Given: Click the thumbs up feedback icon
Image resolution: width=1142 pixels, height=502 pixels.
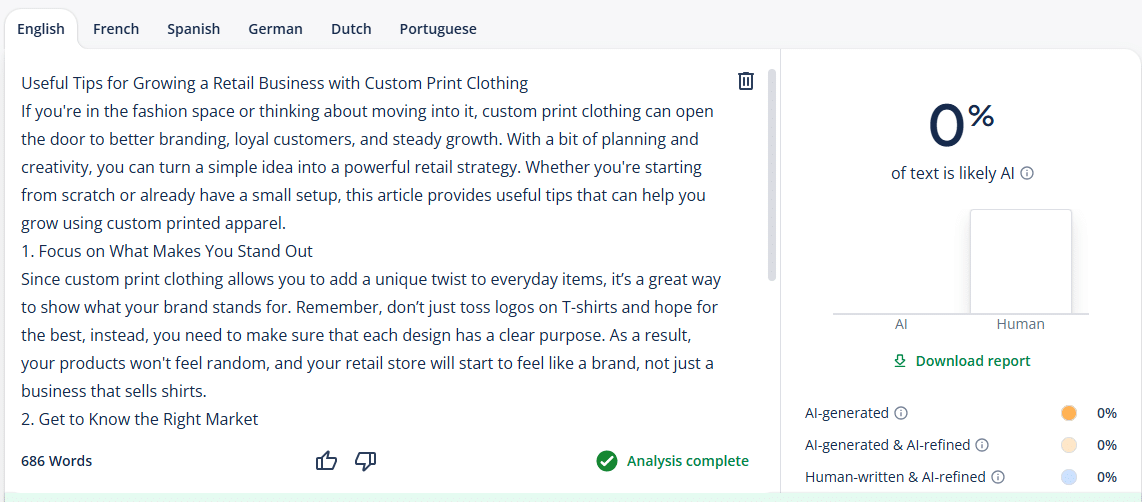Looking at the screenshot, I should 326,461.
